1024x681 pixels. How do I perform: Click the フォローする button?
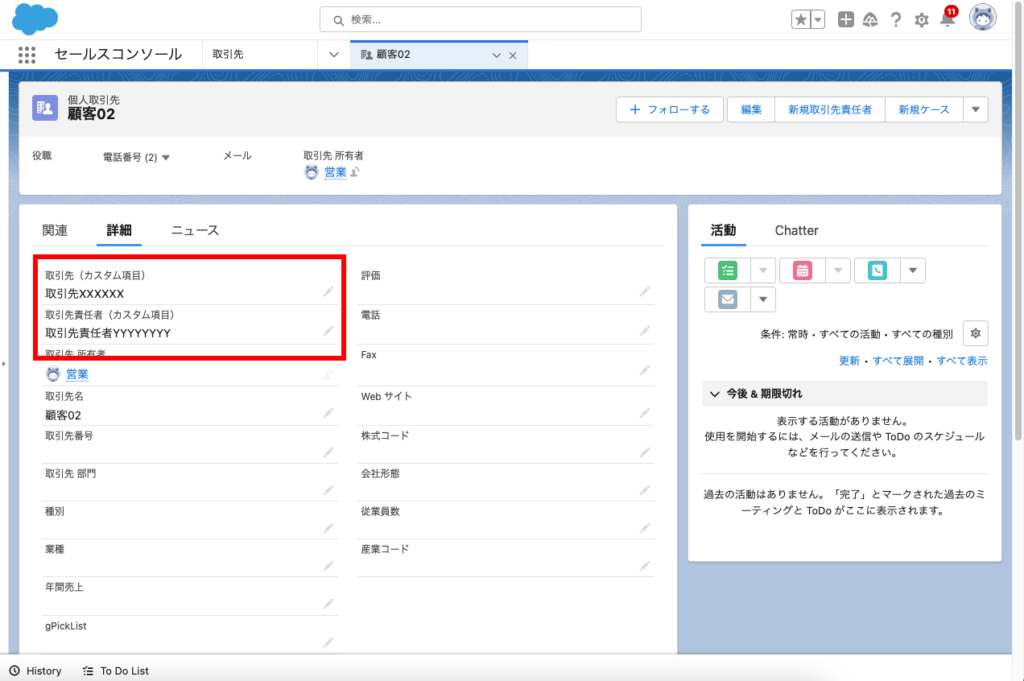pos(669,110)
